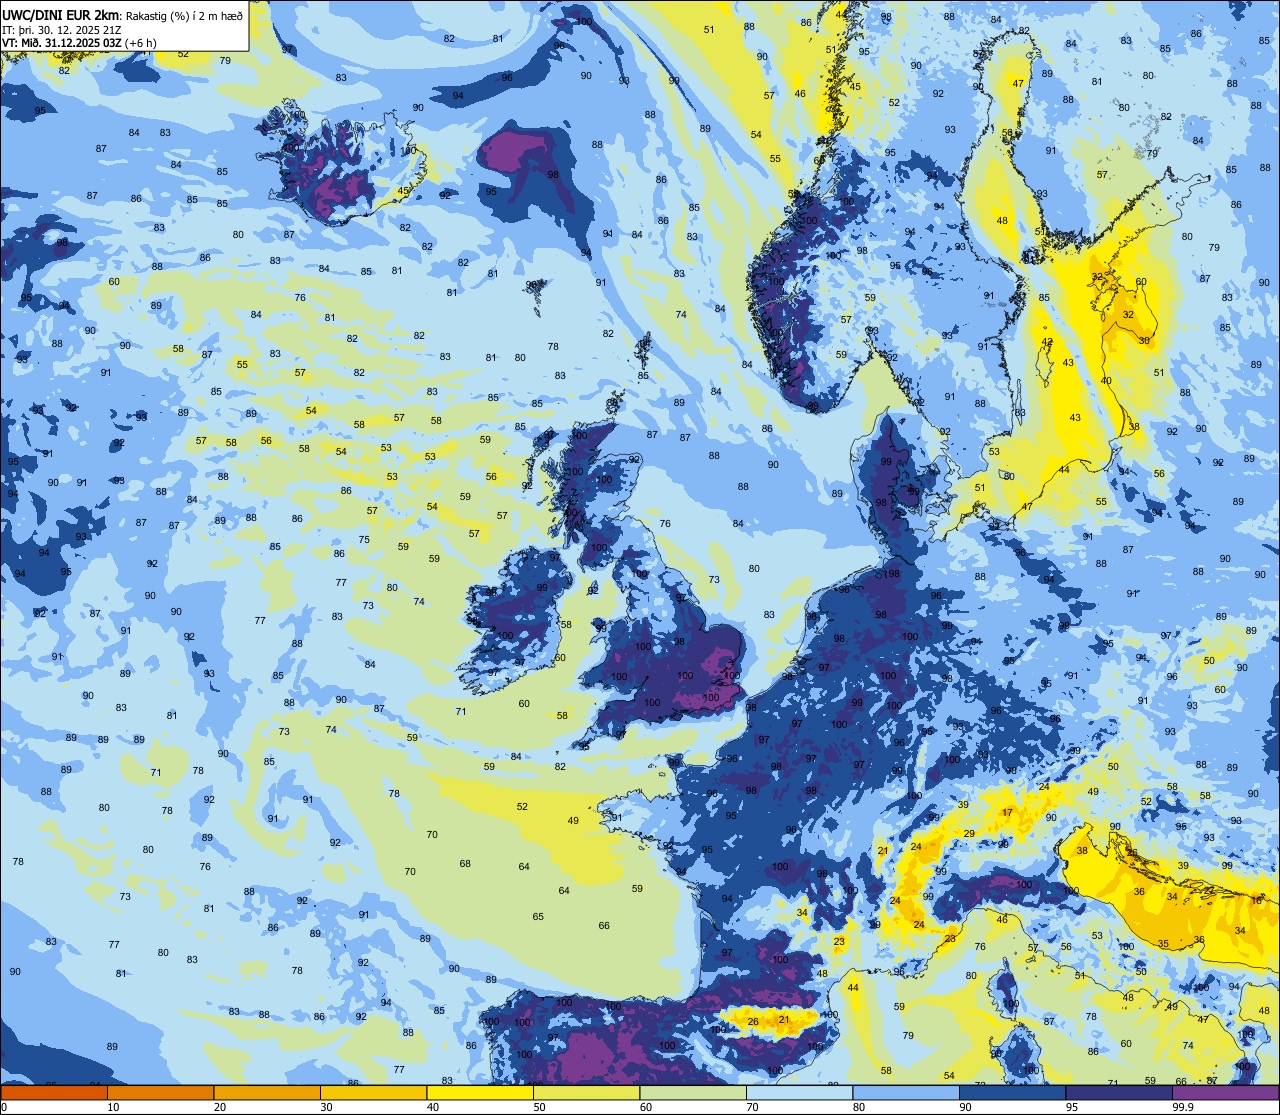Screen dimensions: 1280x1115
Task: Click the 70–80 pale blue legend segment
Action: coord(799,1092)
